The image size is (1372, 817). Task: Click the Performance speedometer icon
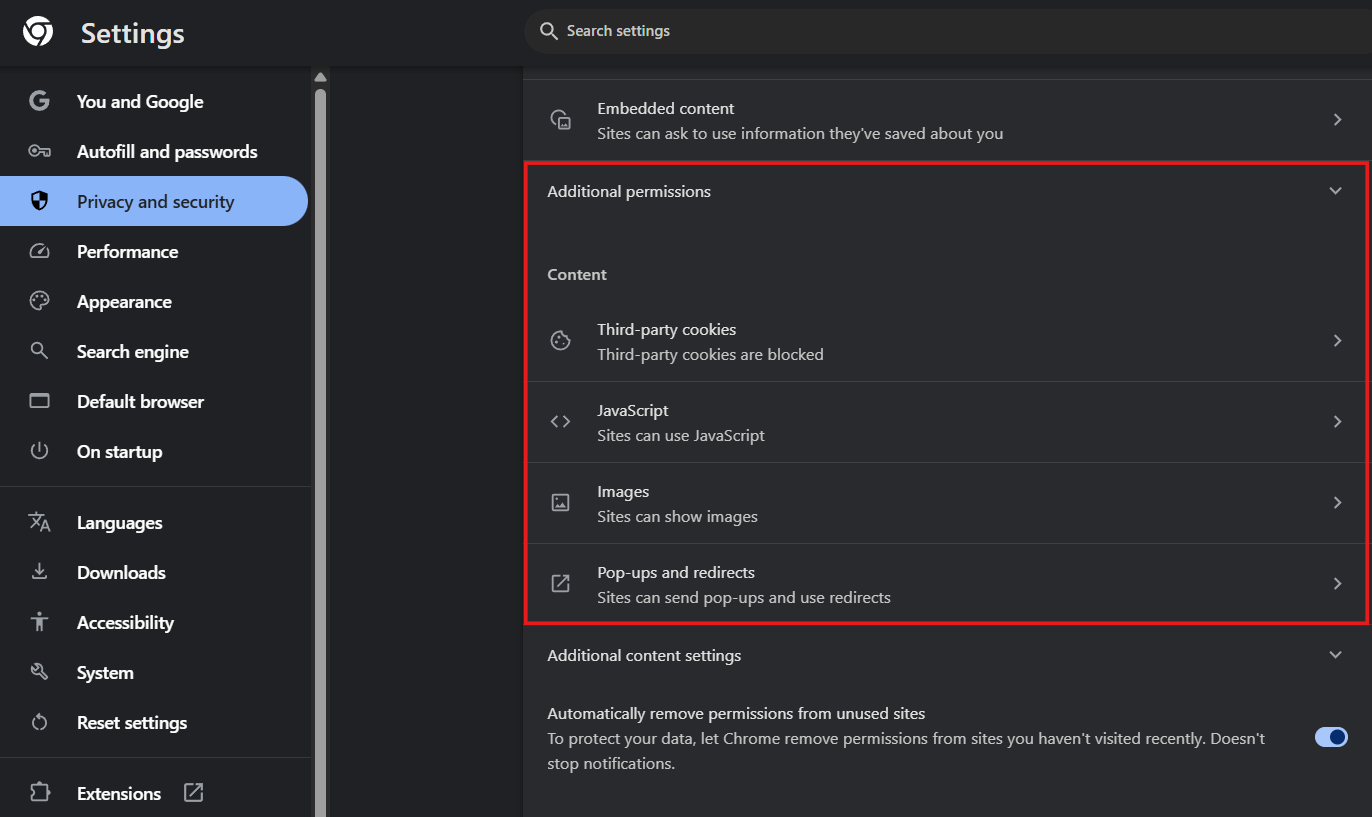(x=39, y=251)
